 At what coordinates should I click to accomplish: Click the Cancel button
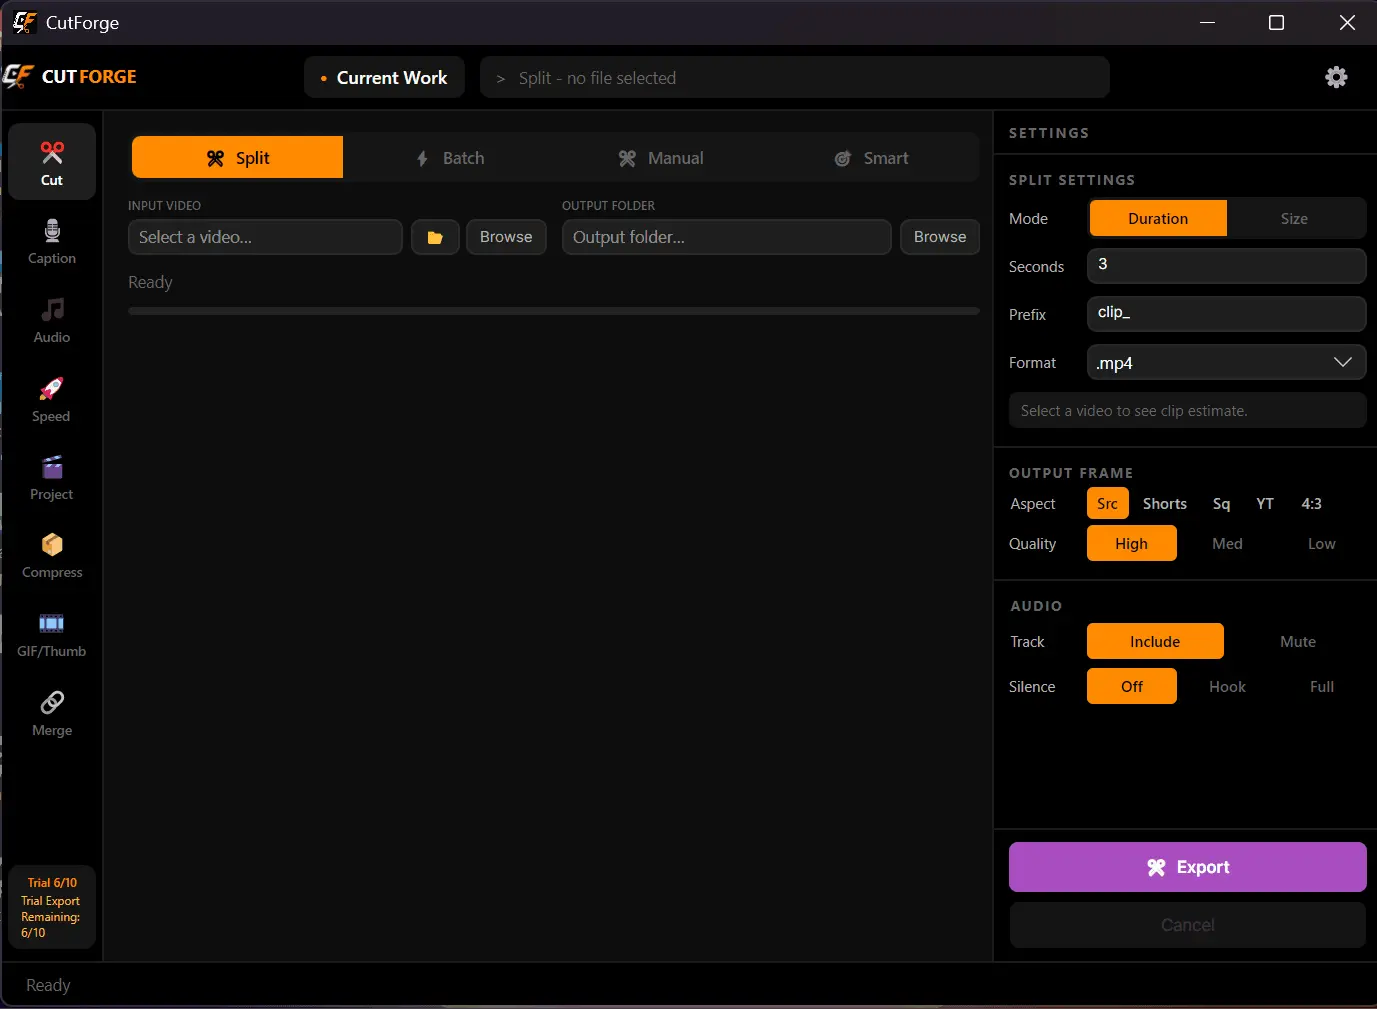tap(1187, 925)
